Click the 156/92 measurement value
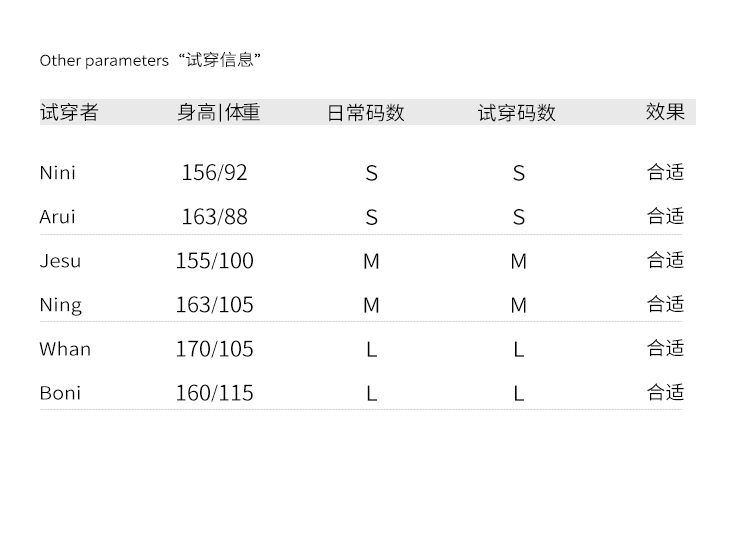The image size is (750, 549). (x=214, y=173)
